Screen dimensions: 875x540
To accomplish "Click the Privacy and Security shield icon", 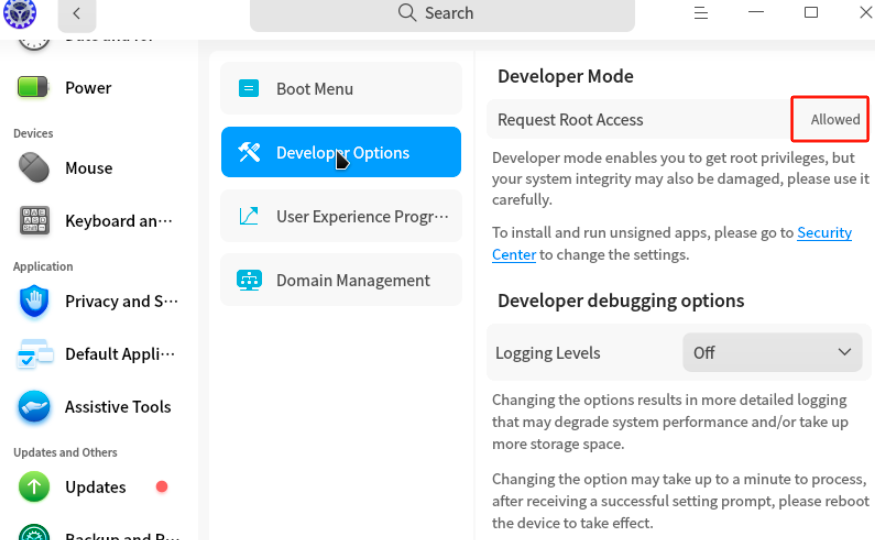I will [34, 301].
